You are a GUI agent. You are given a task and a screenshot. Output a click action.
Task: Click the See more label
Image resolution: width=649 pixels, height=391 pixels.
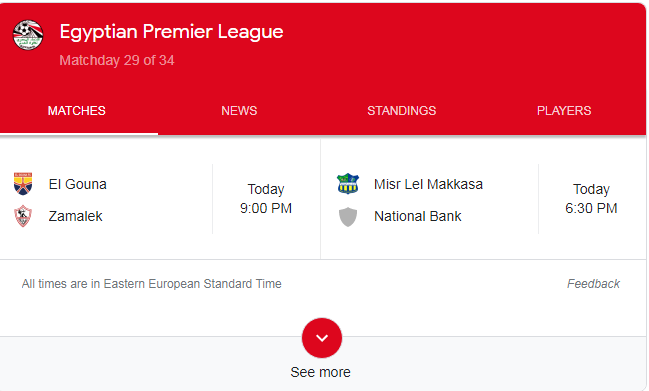[x=320, y=372]
